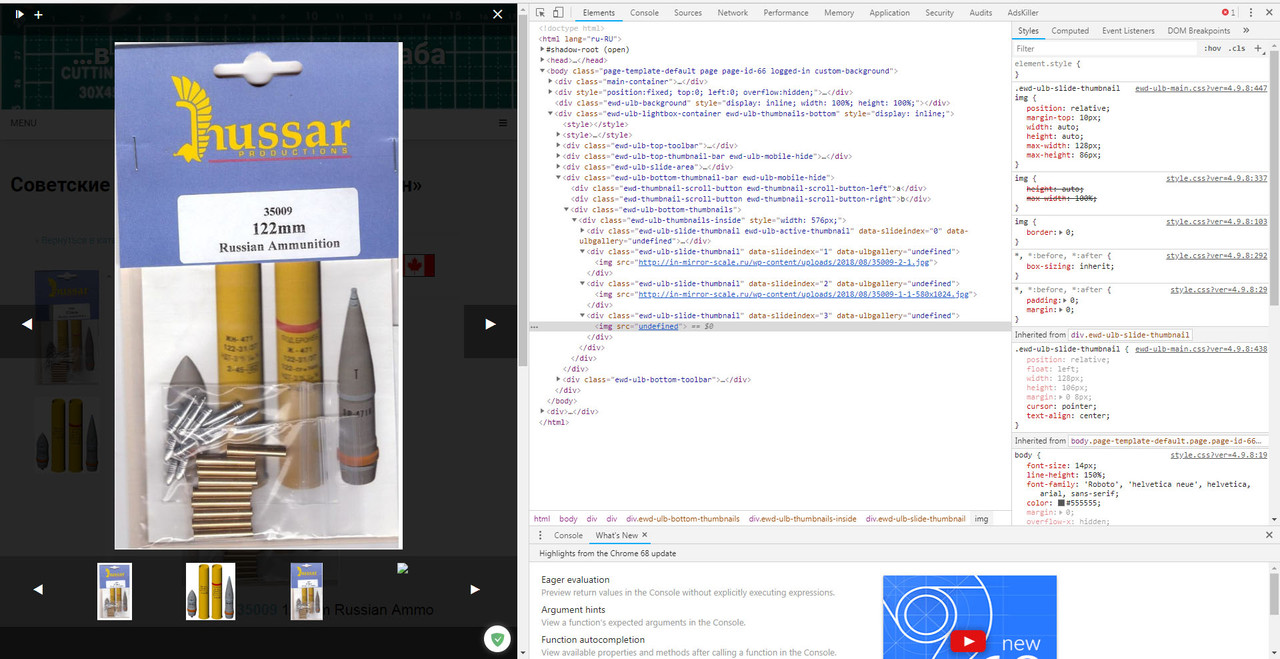Start the lightbox slideshow autoplay
Viewport: 1280px width, 659px height.
pos(19,14)
